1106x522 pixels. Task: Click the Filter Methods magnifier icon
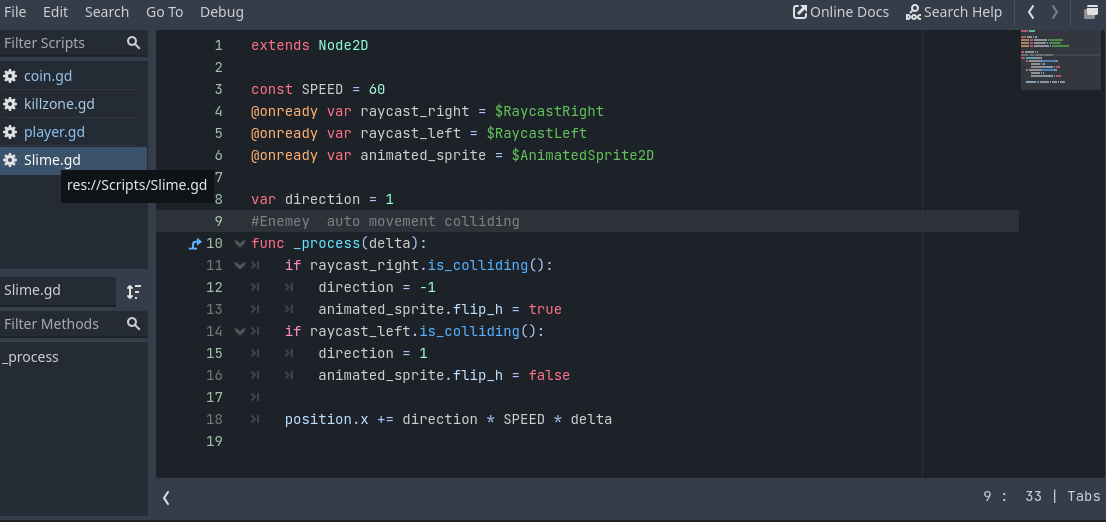133,324
